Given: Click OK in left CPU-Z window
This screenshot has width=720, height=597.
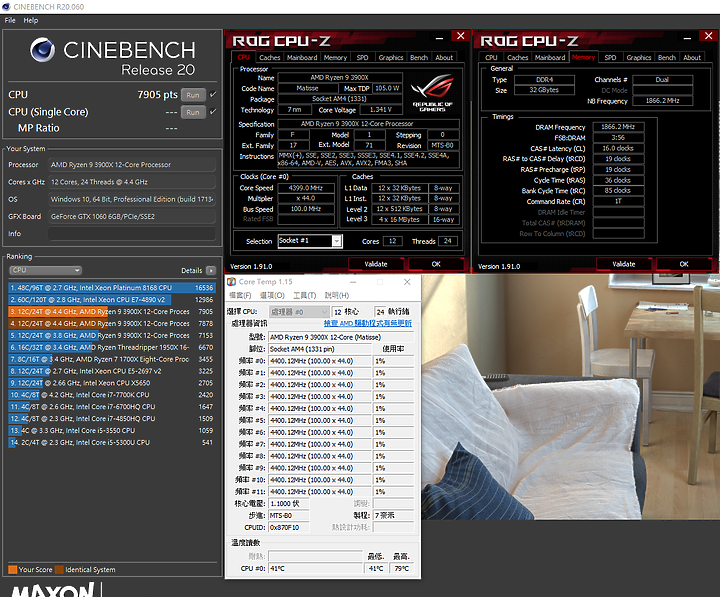Looking at the screenshot, I should (x=436, y=265).
